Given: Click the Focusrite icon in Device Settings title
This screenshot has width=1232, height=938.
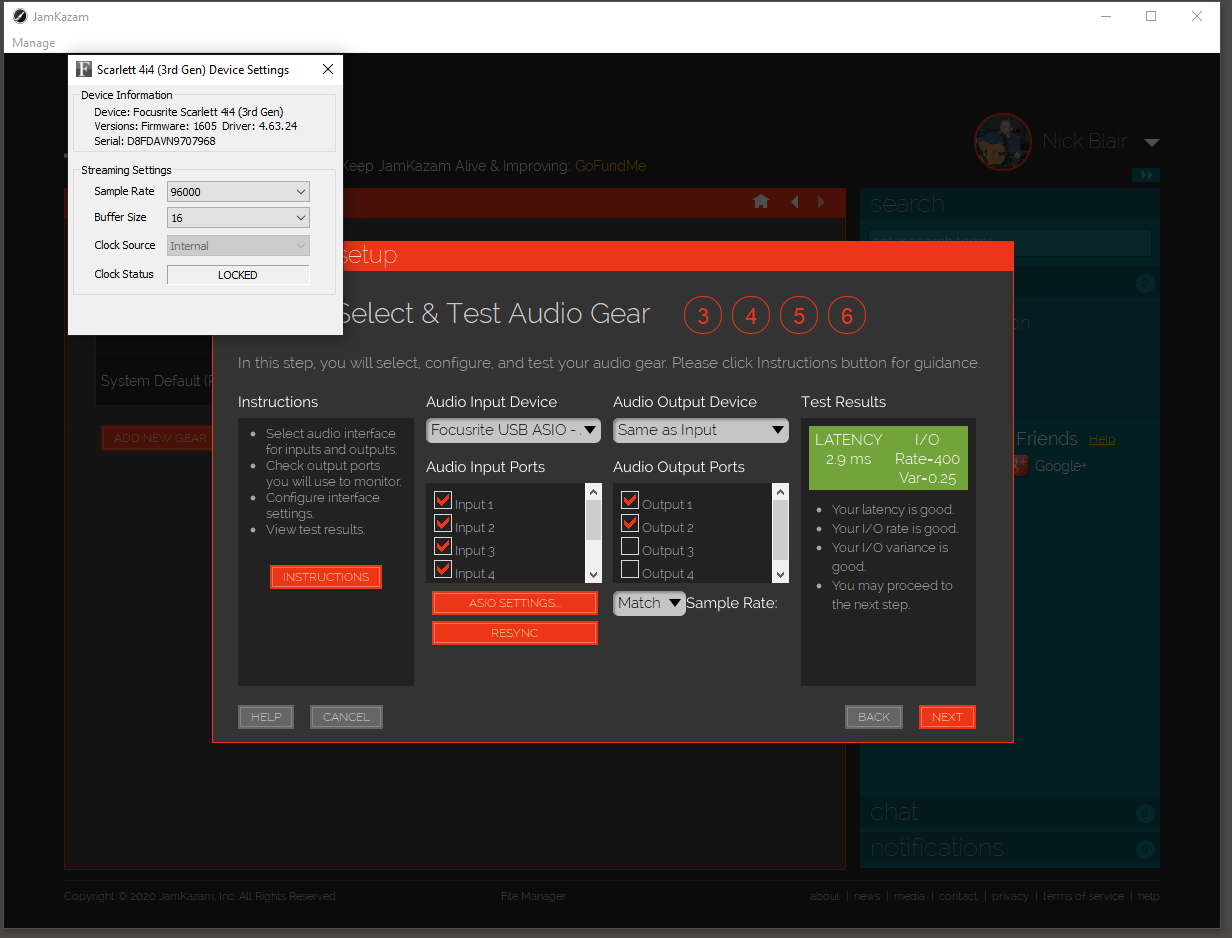Looking at the screenshot, I should pyautogui.click(x=84, y=69).
